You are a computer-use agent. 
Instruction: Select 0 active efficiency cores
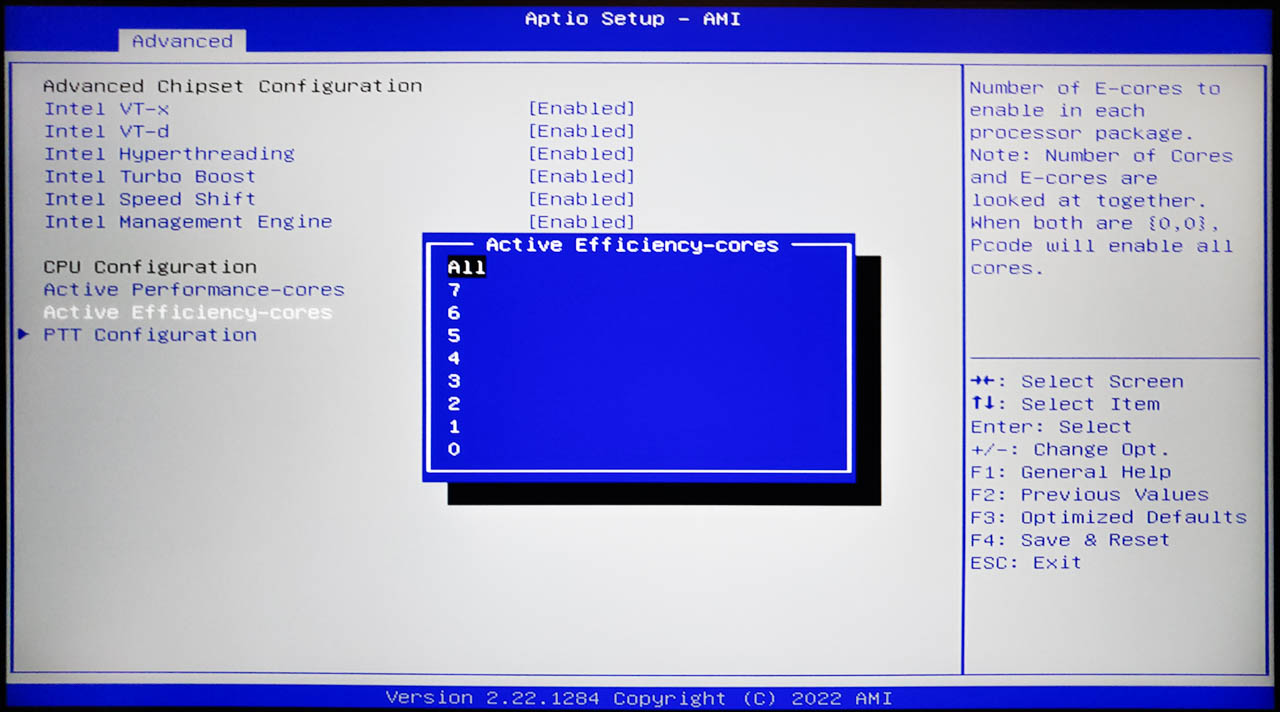click(454, 449)
